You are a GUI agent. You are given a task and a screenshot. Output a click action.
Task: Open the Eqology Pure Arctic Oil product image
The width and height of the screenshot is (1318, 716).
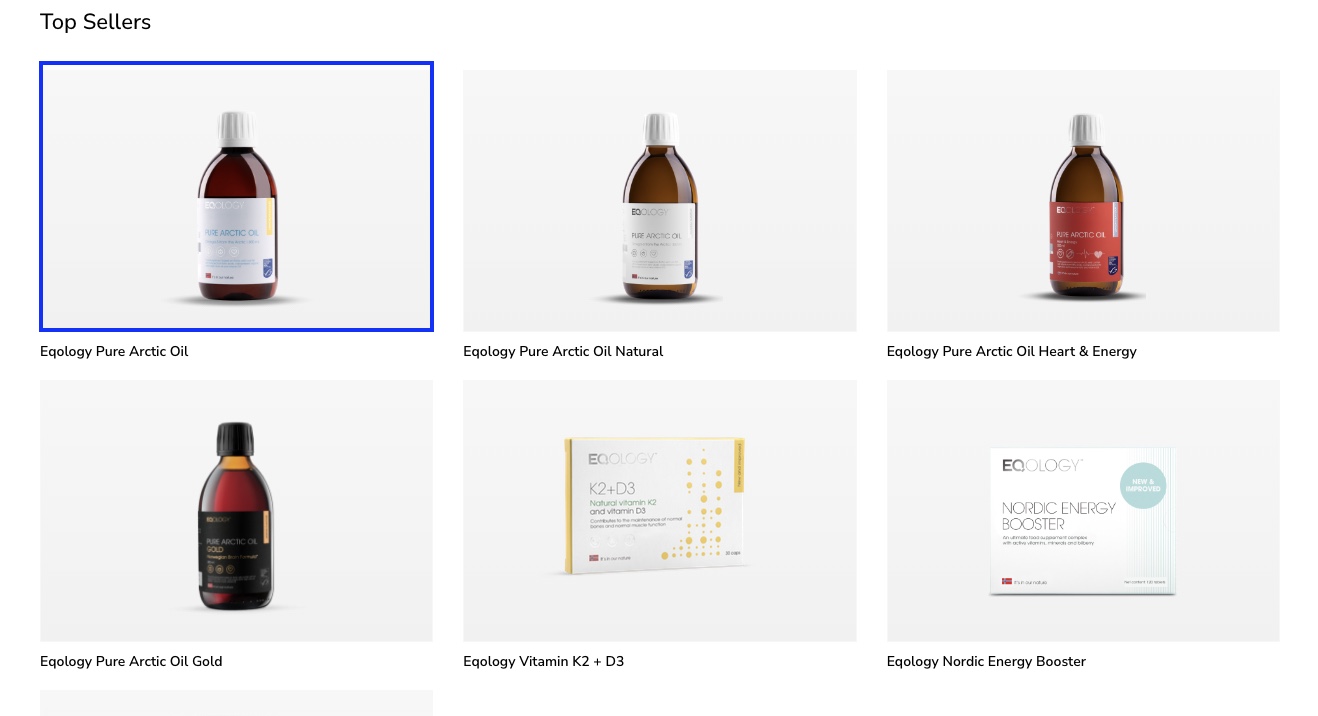pyautogui.click(x=236, y=196)
